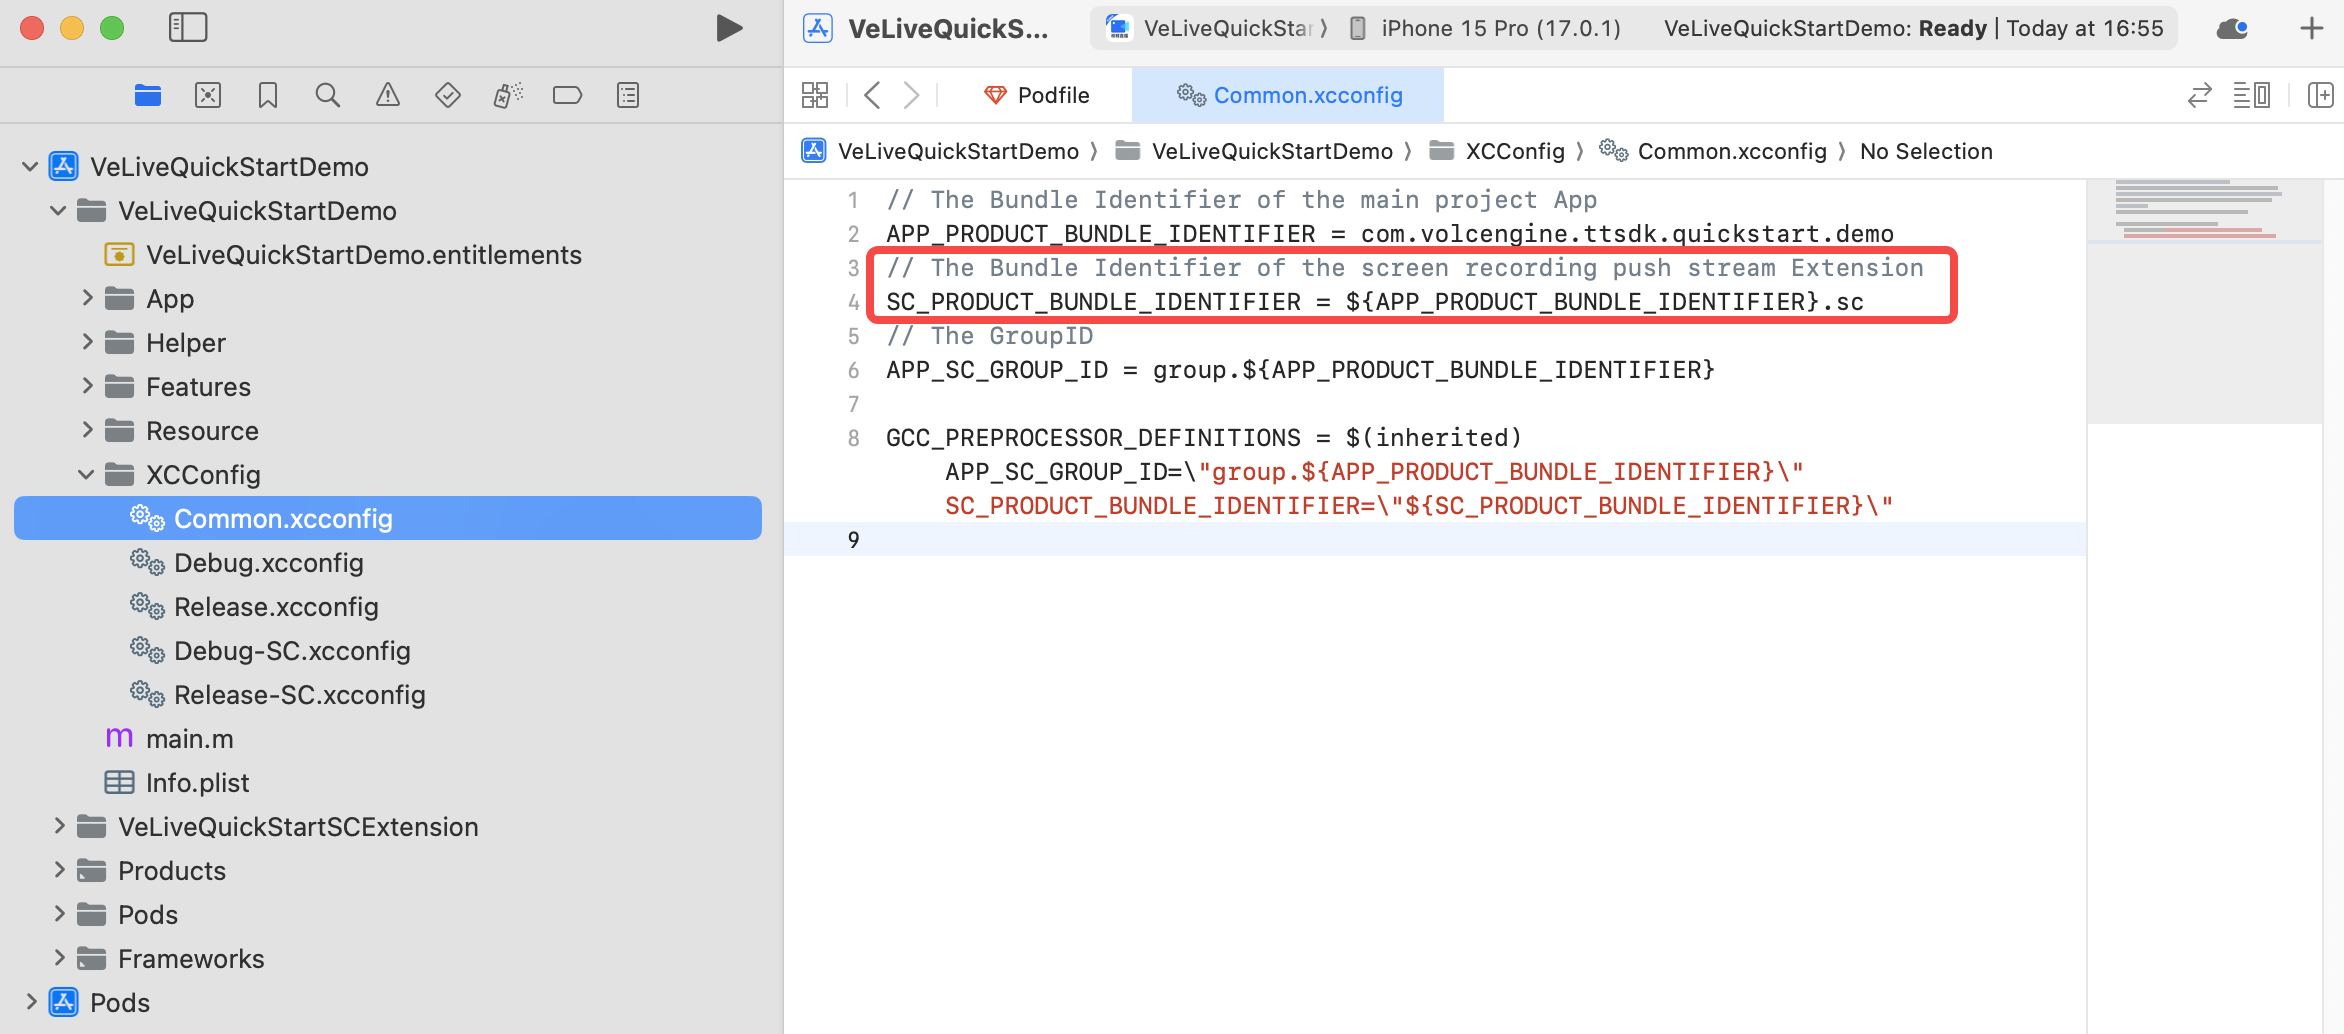This screenshot has height=1034, width=2344.
Task: Click No Selection in jump bar
Action: pyautogui.click(x=1926, y=151)
